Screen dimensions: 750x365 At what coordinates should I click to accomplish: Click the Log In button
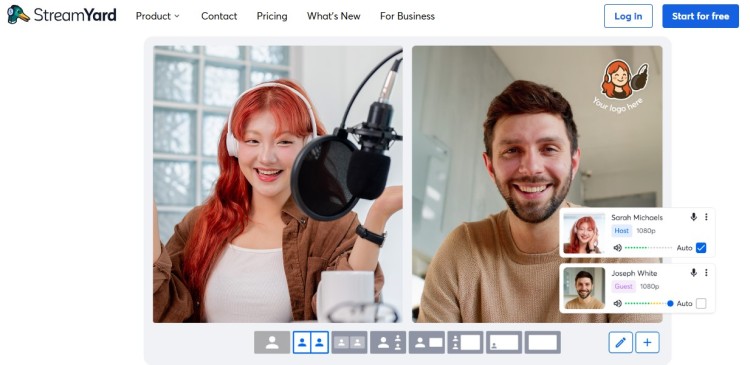click(628, 16)
